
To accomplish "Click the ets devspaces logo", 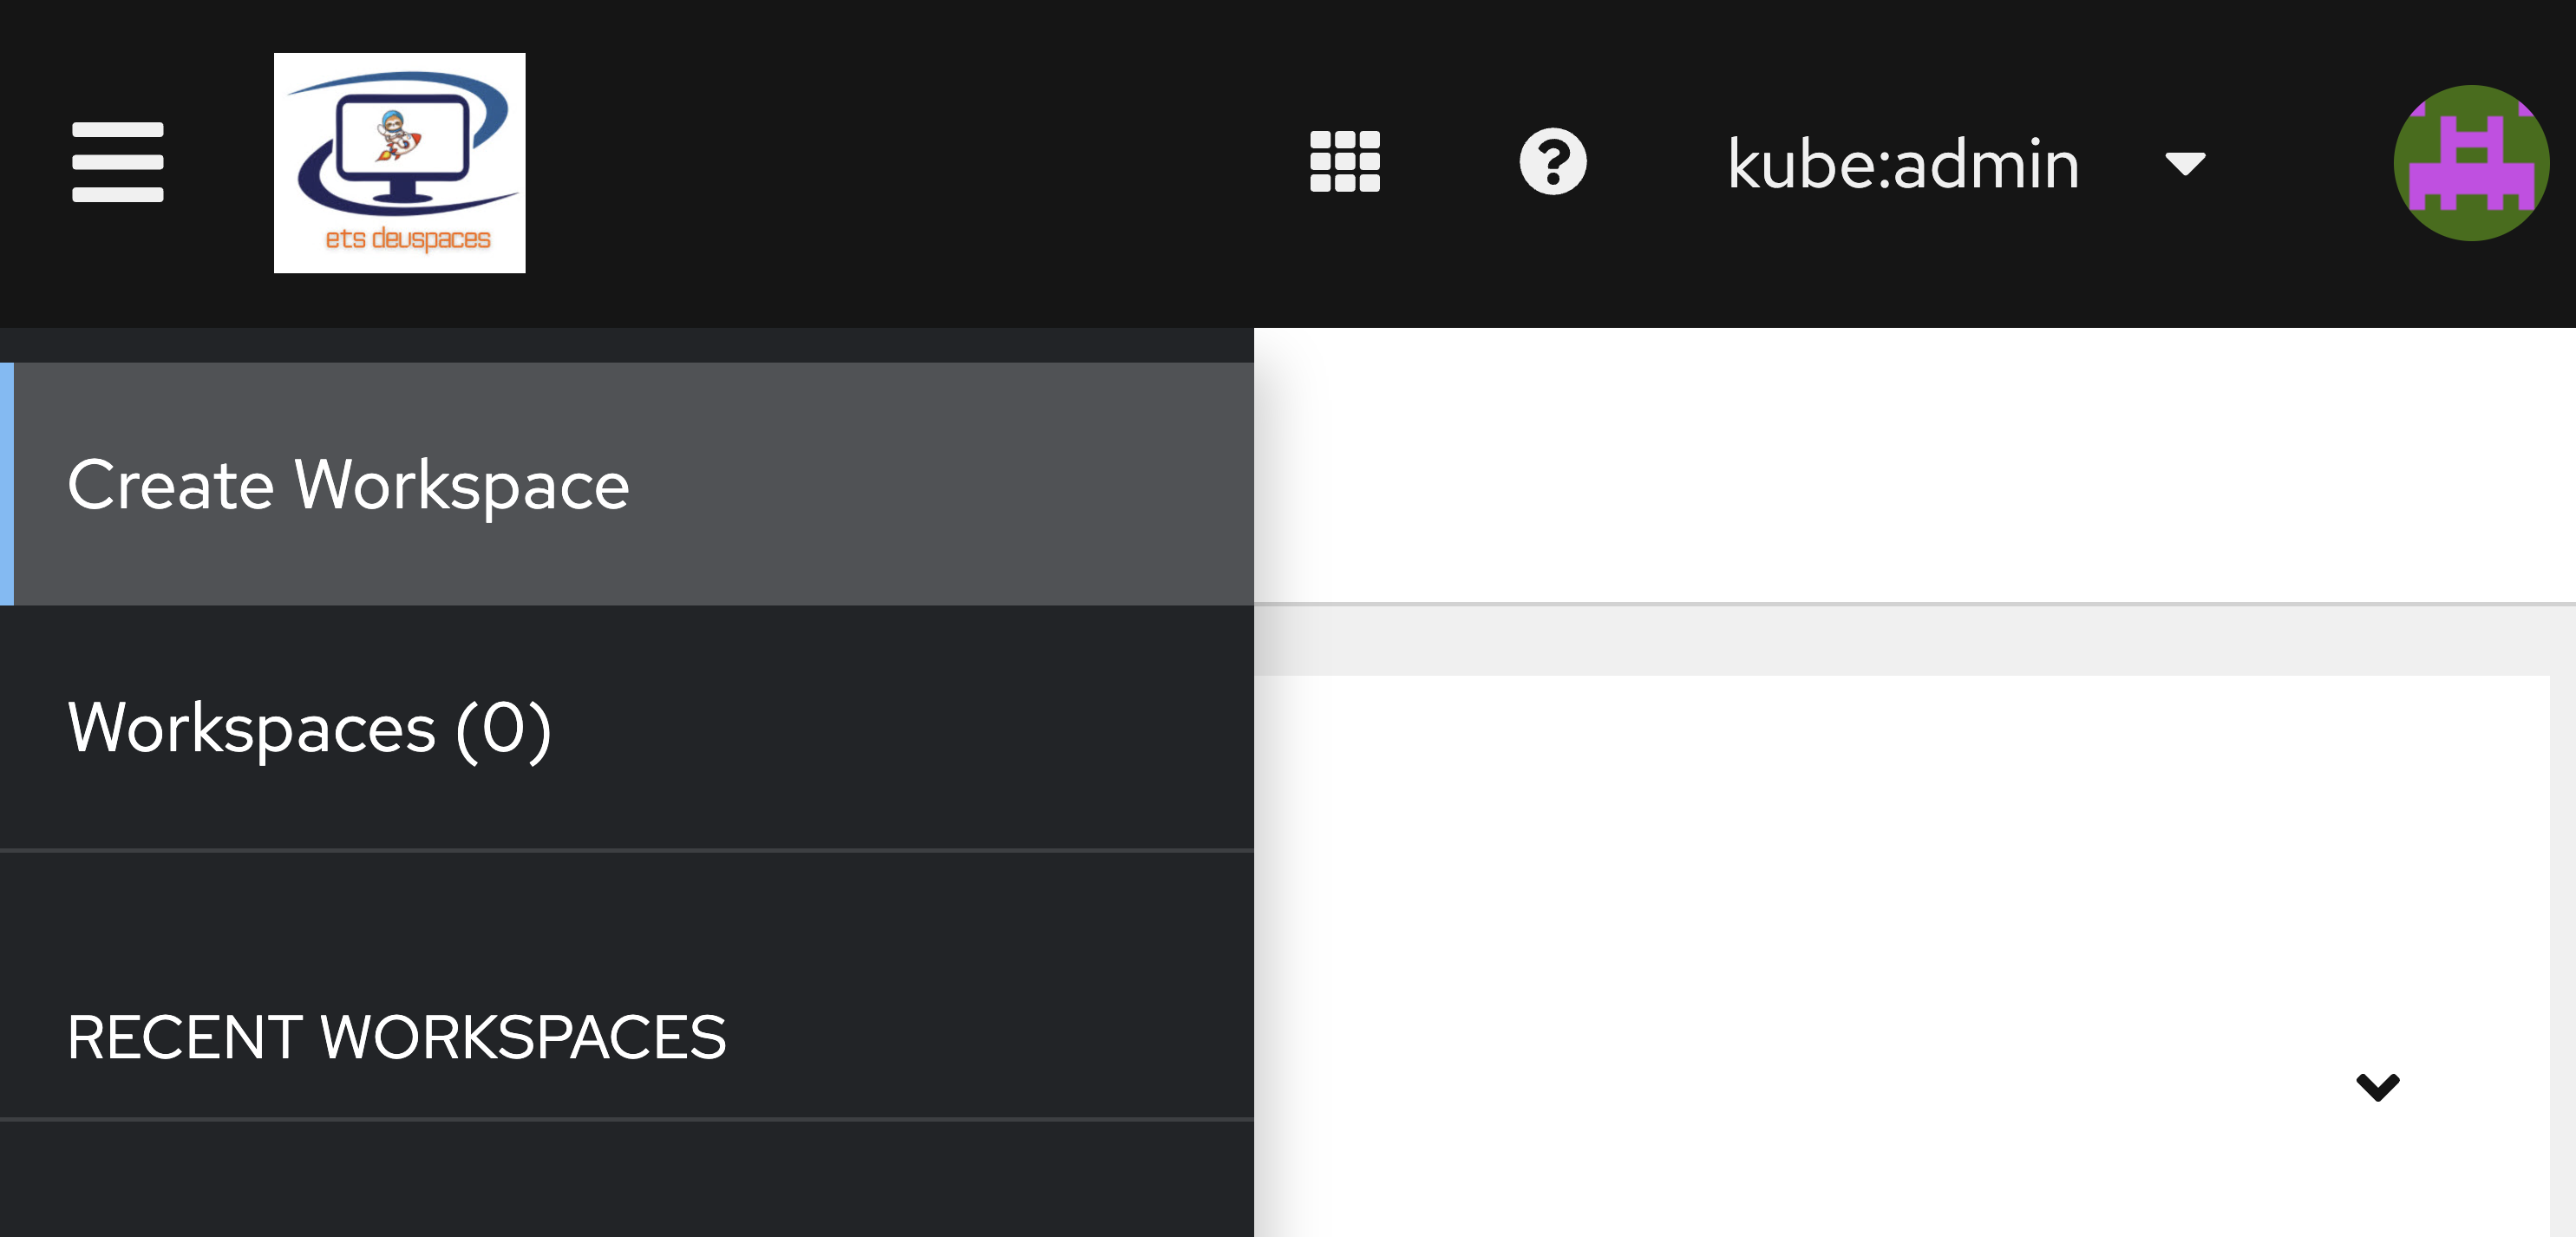I will pos(399,162).
